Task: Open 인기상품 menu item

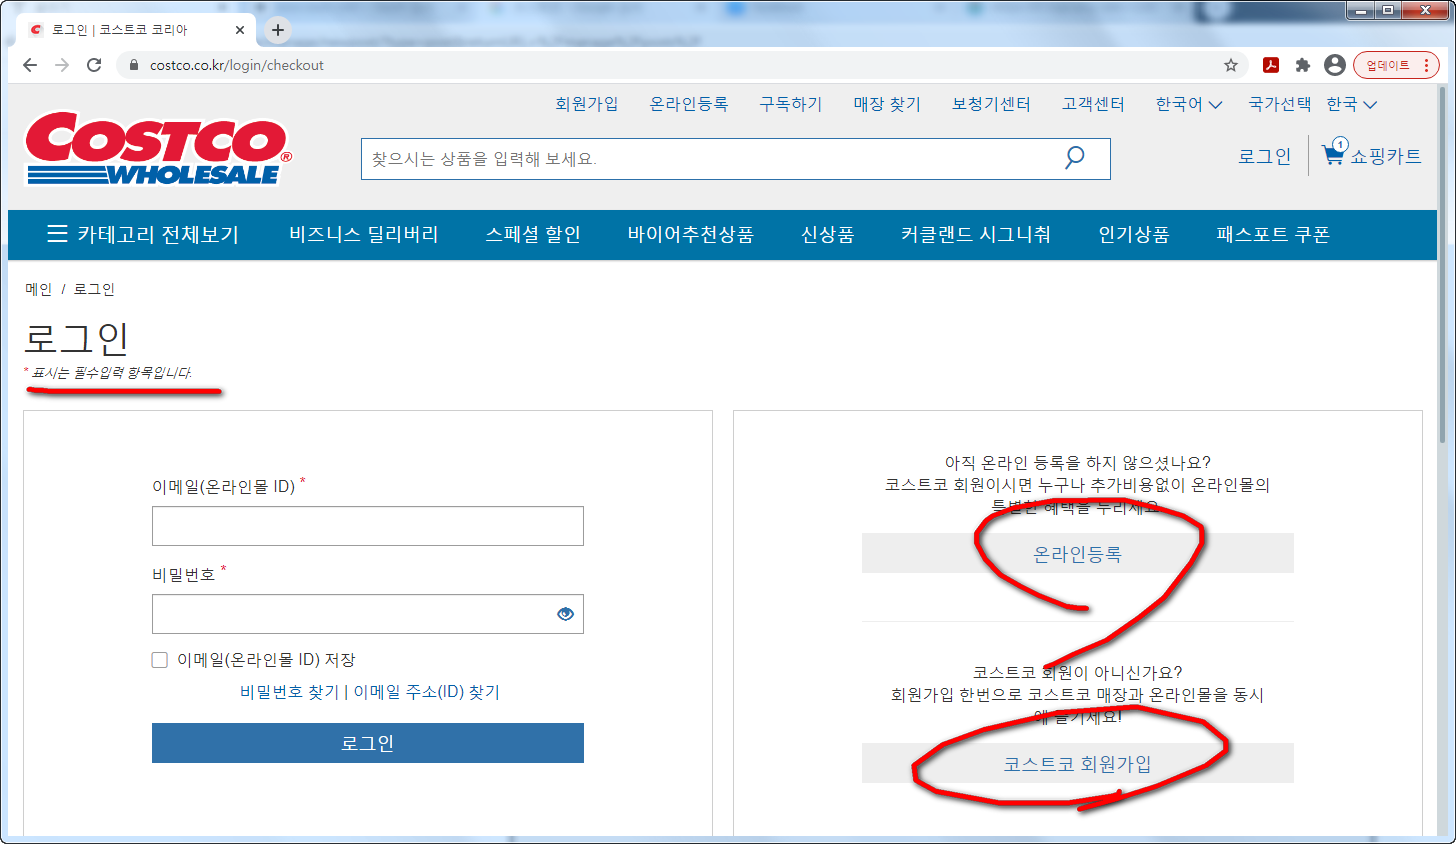Action: (x=1134, y=235)
